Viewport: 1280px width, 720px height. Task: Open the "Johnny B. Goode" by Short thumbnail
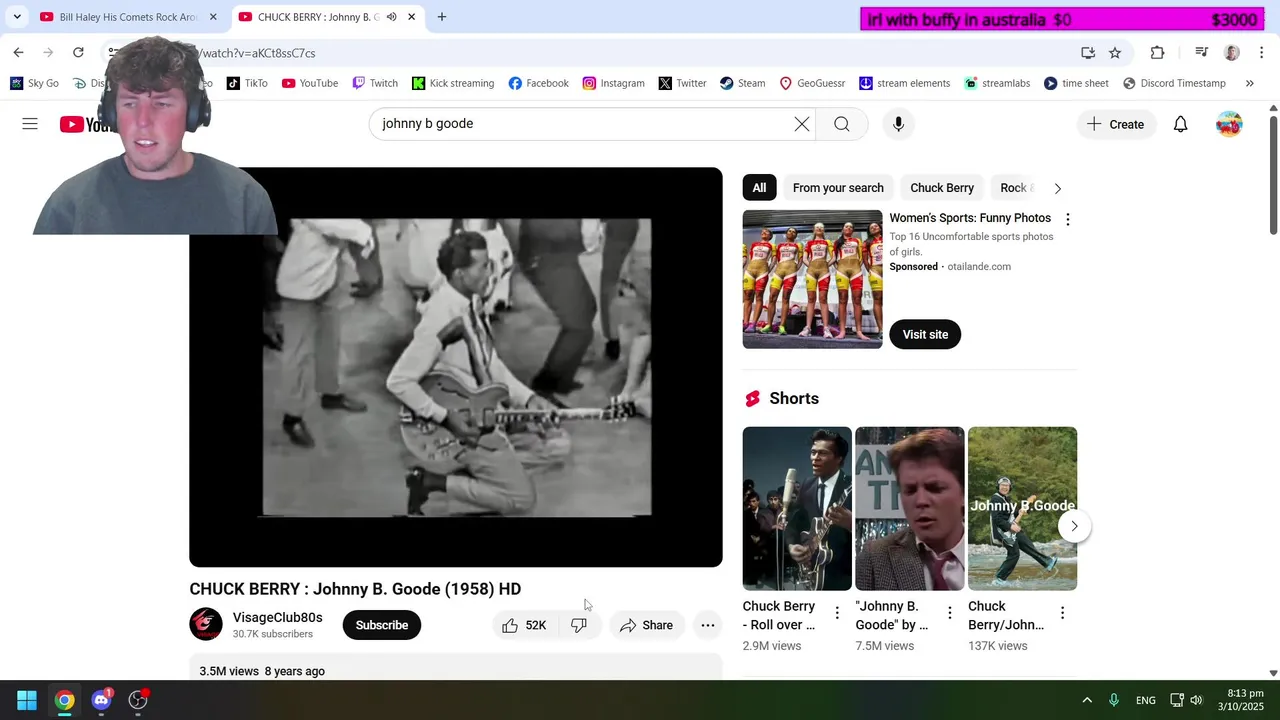[x=910, y=509]
